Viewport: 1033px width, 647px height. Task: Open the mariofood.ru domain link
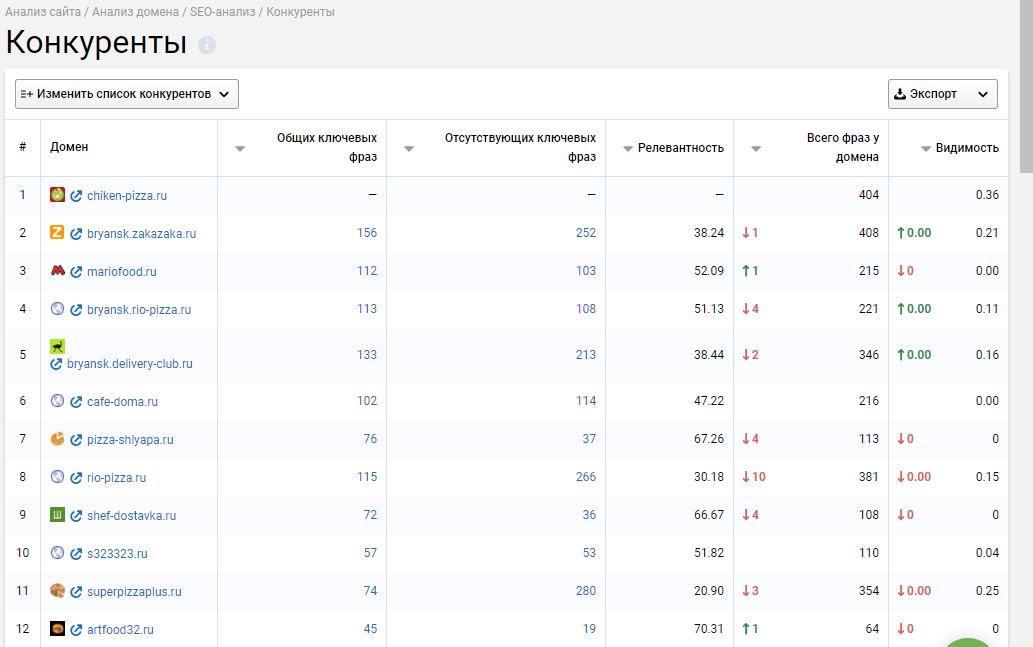pos(122,272)
